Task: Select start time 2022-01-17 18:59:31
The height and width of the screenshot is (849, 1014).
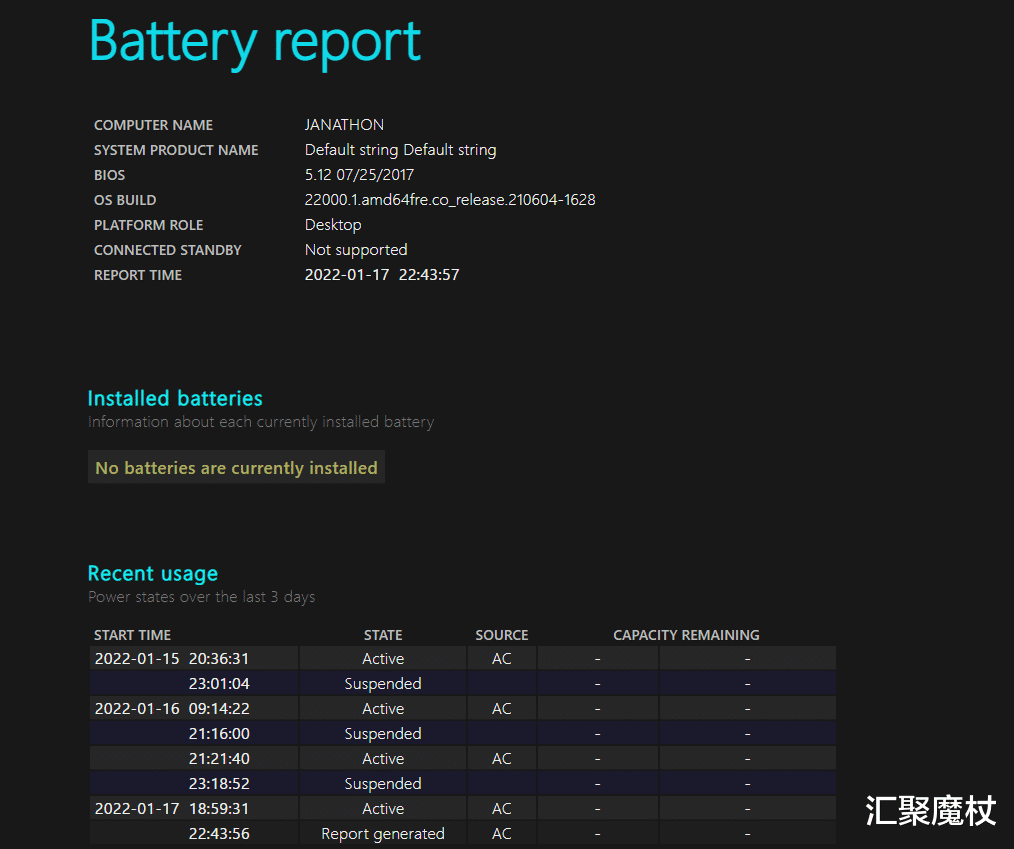Action: [x=171, y=809]
